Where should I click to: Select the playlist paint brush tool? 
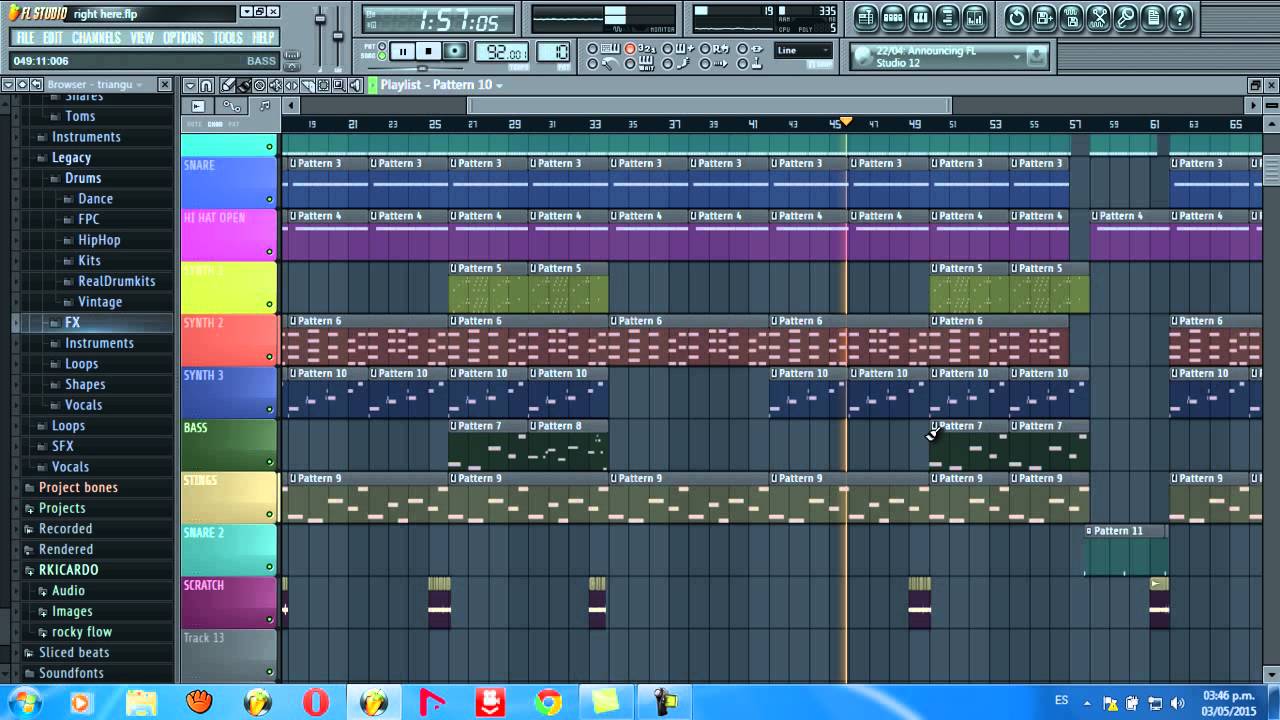244,85
